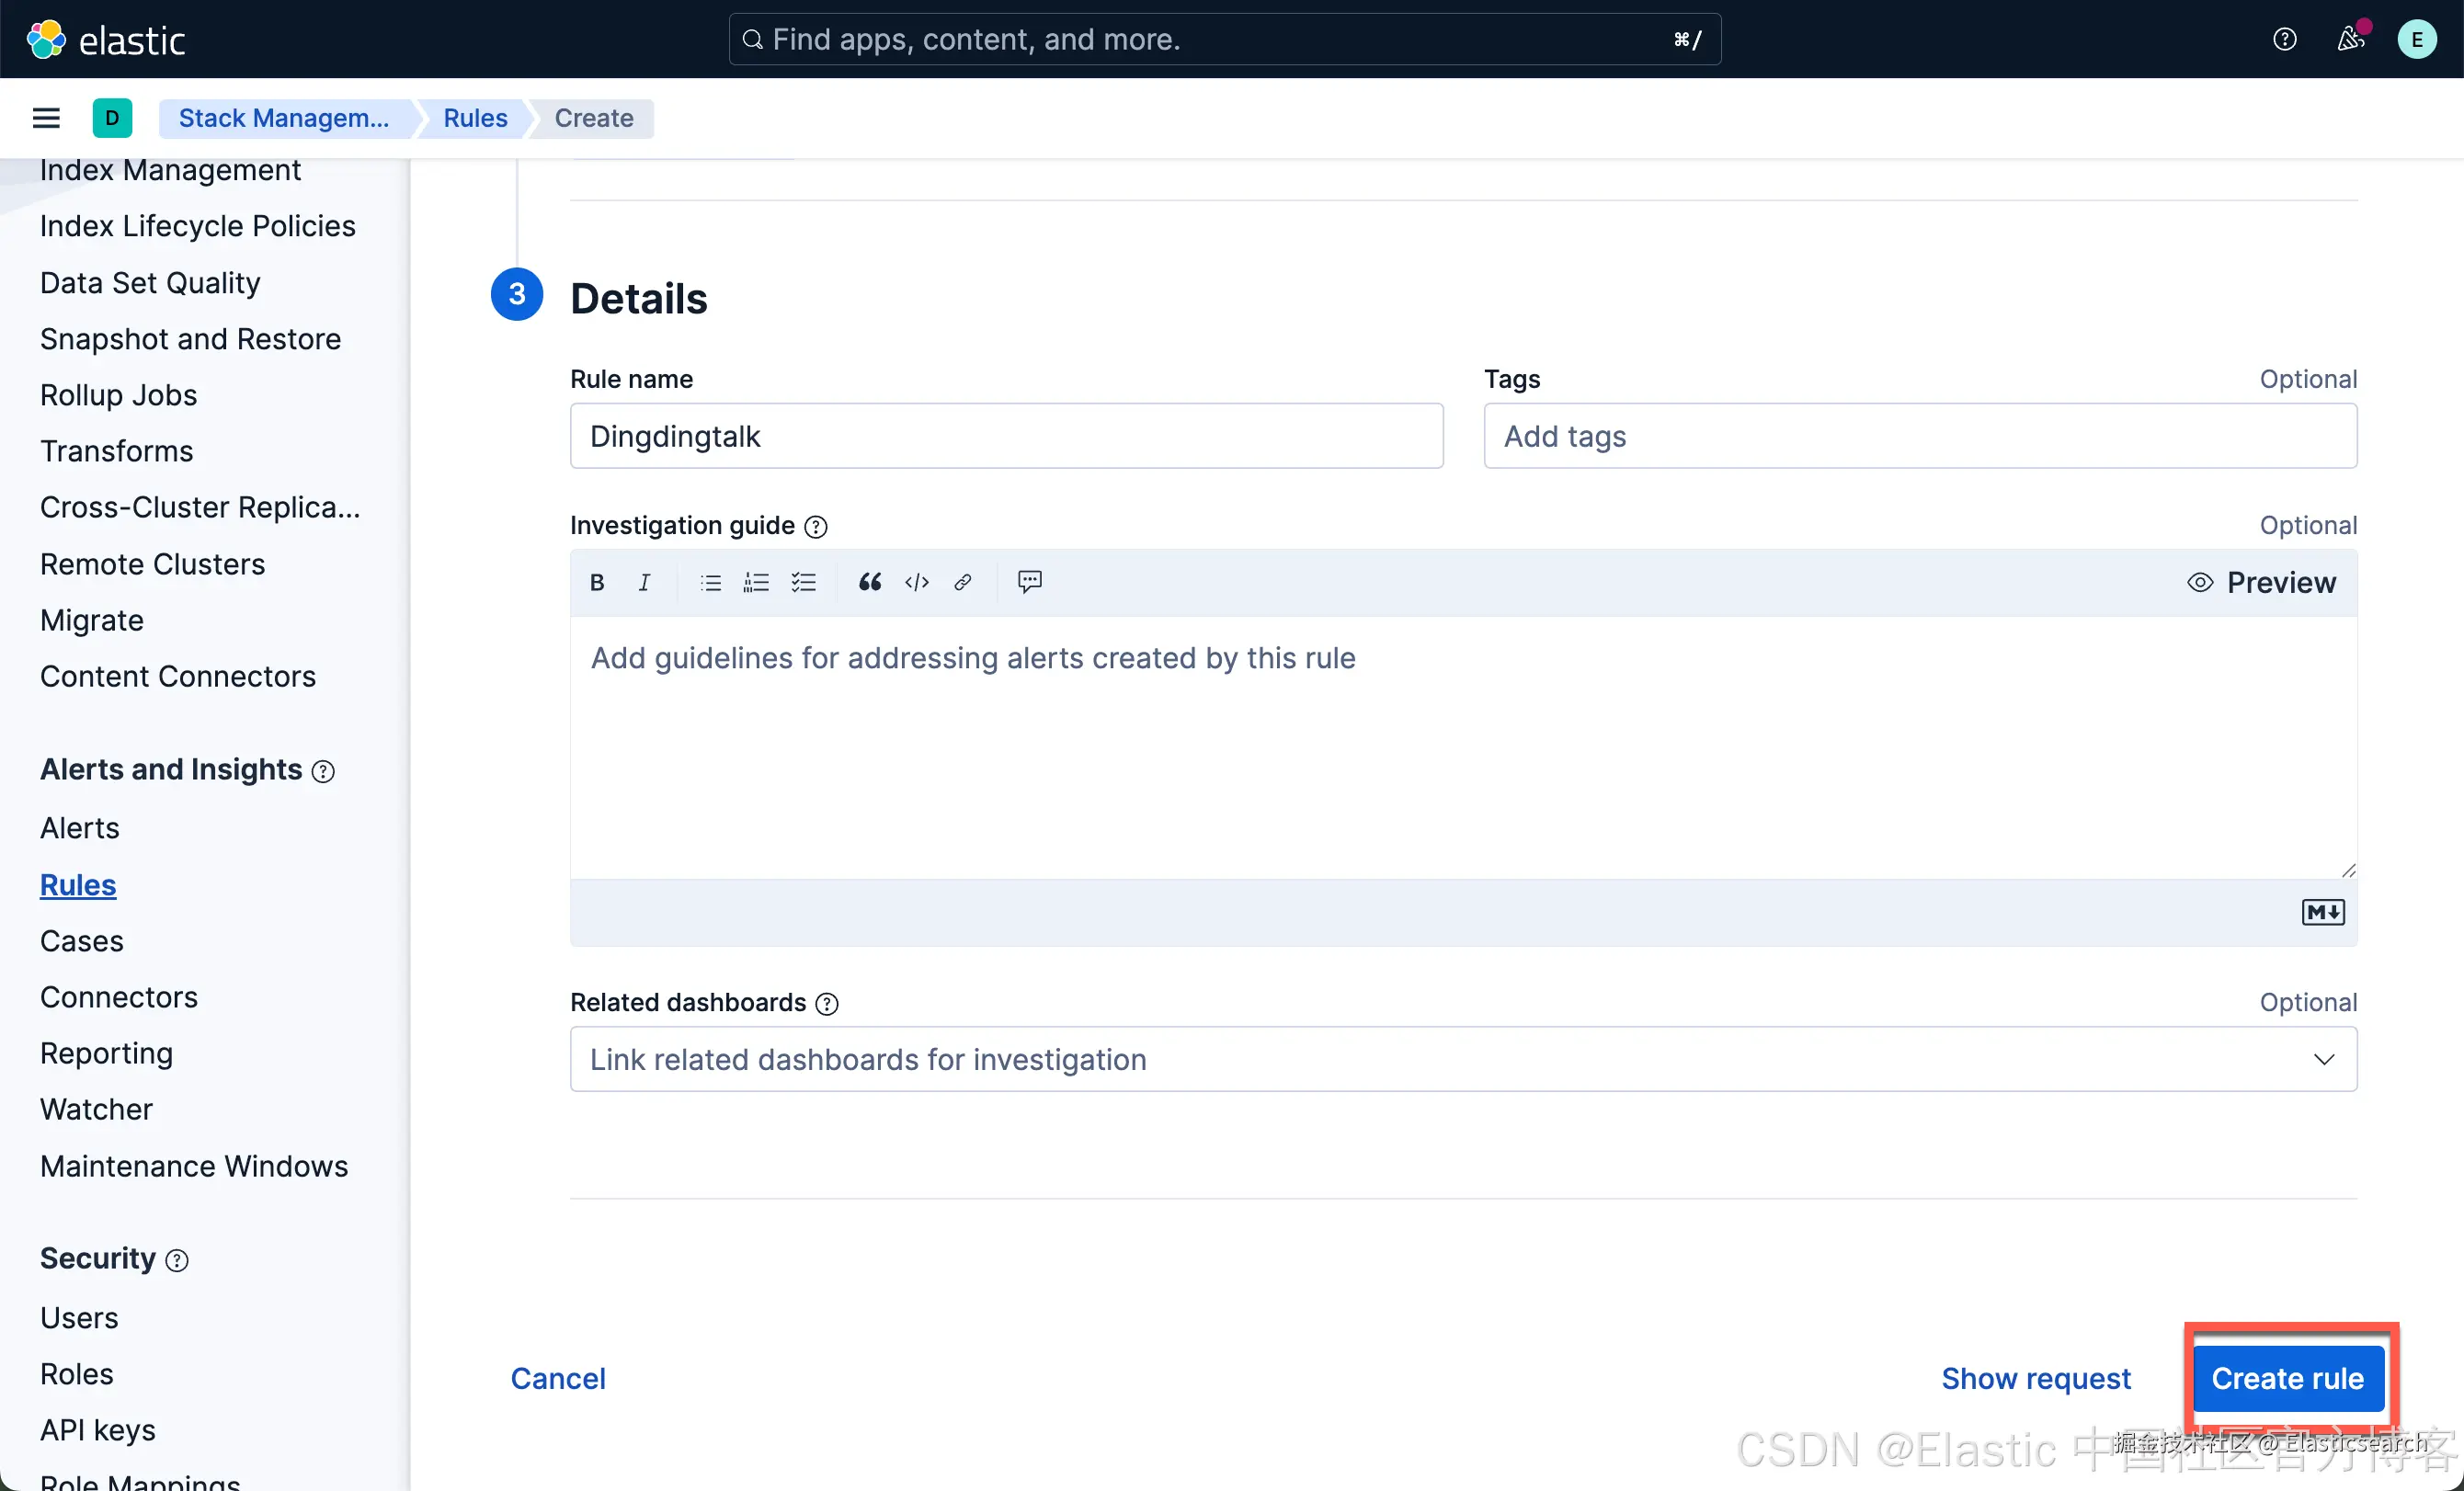Screen dimensions: 2464x1491
Task: Open Markdown syntax help badge
Action: tap(2322, 912)
